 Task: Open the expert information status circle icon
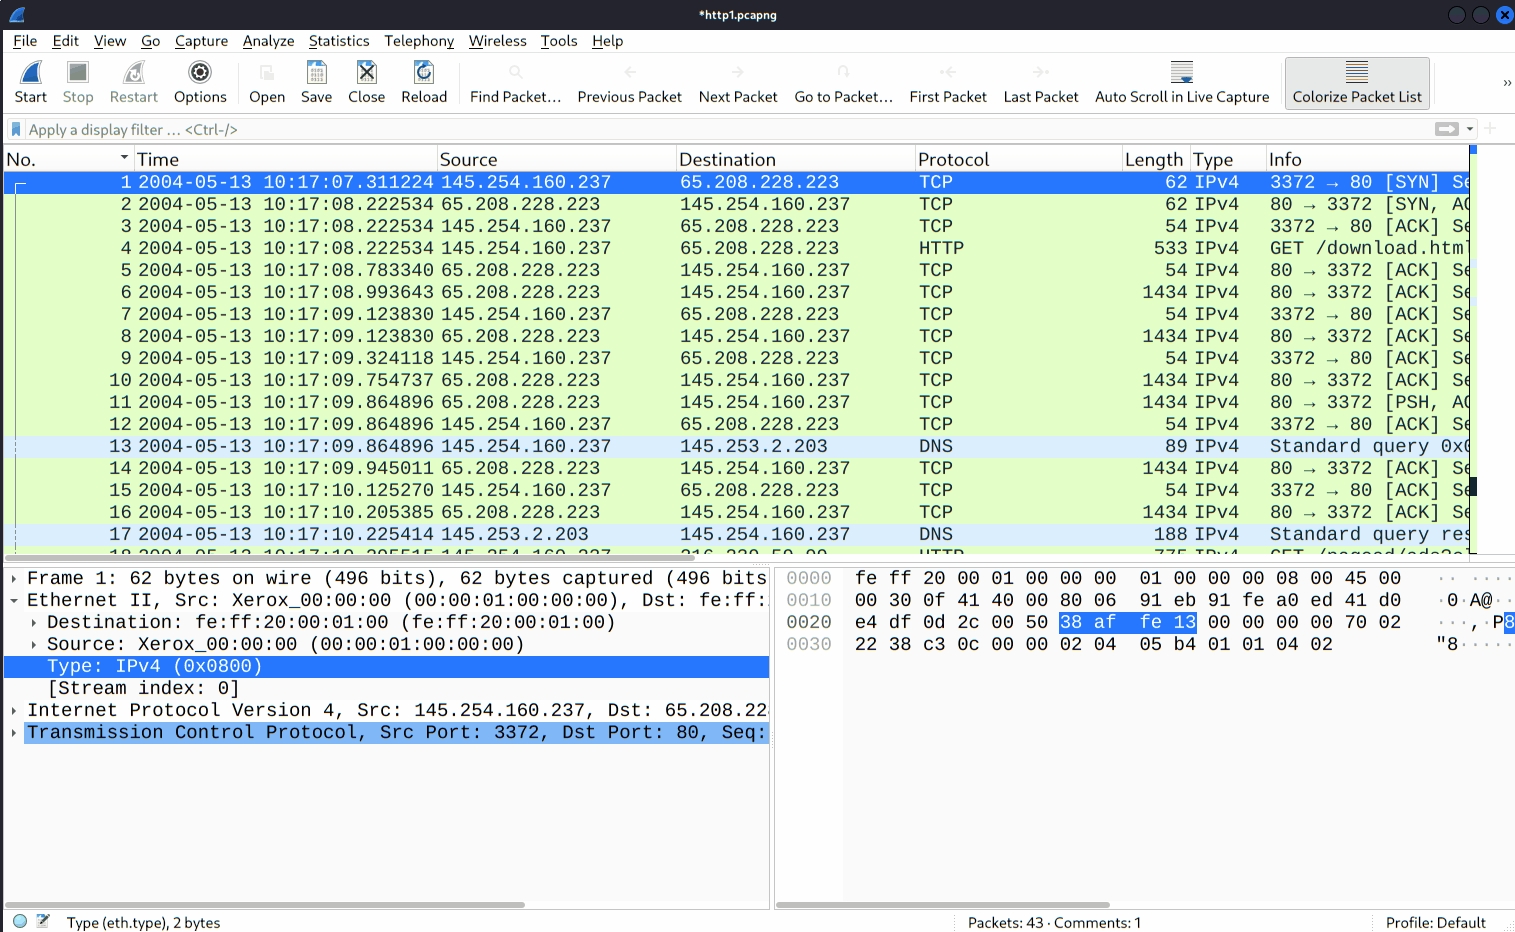tap(20, 921)
